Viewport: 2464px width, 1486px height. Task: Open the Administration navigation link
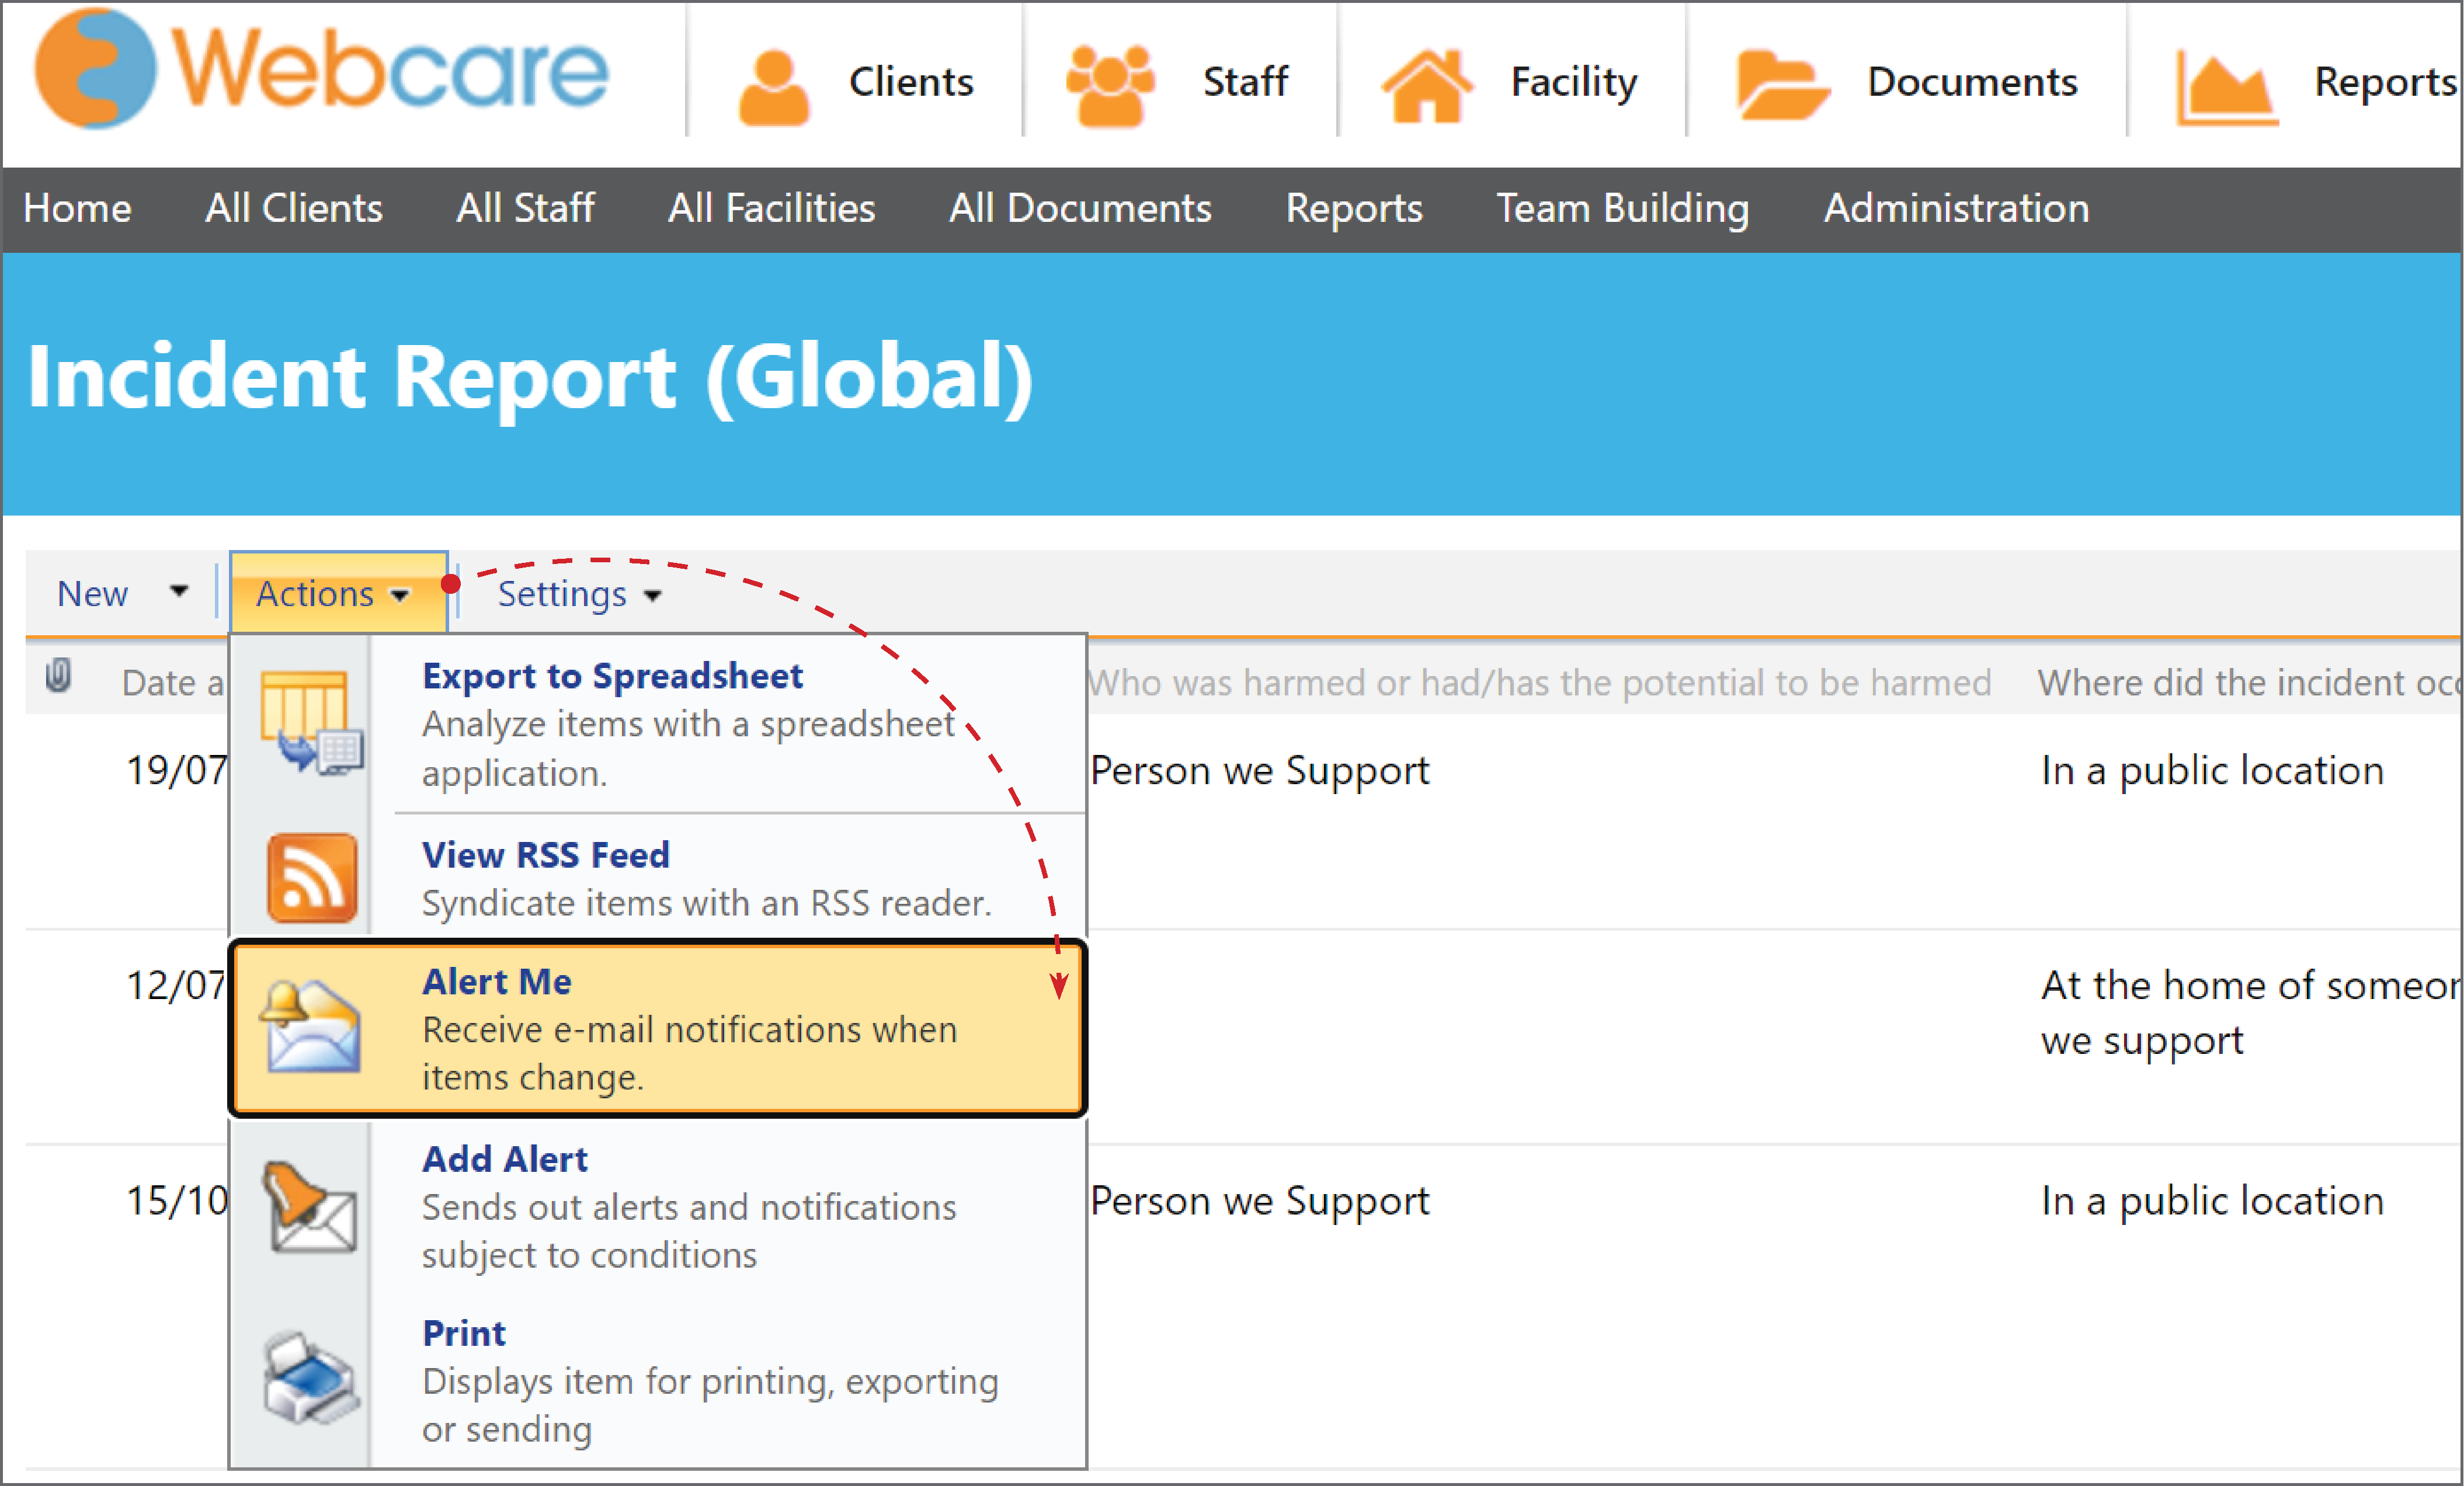(1956, 208)
